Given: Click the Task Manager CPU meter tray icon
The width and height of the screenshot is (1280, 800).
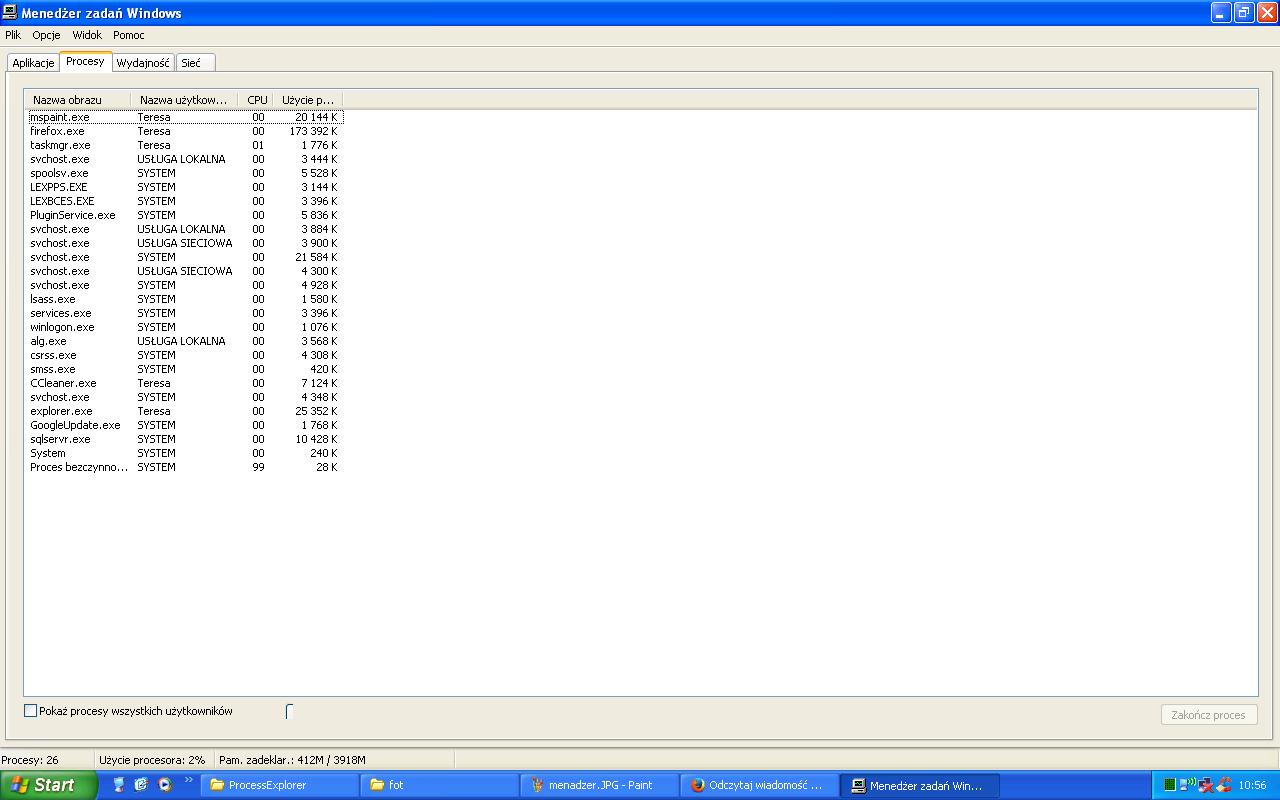Looking at the screenshot, I should click(x=1170, y=785).
